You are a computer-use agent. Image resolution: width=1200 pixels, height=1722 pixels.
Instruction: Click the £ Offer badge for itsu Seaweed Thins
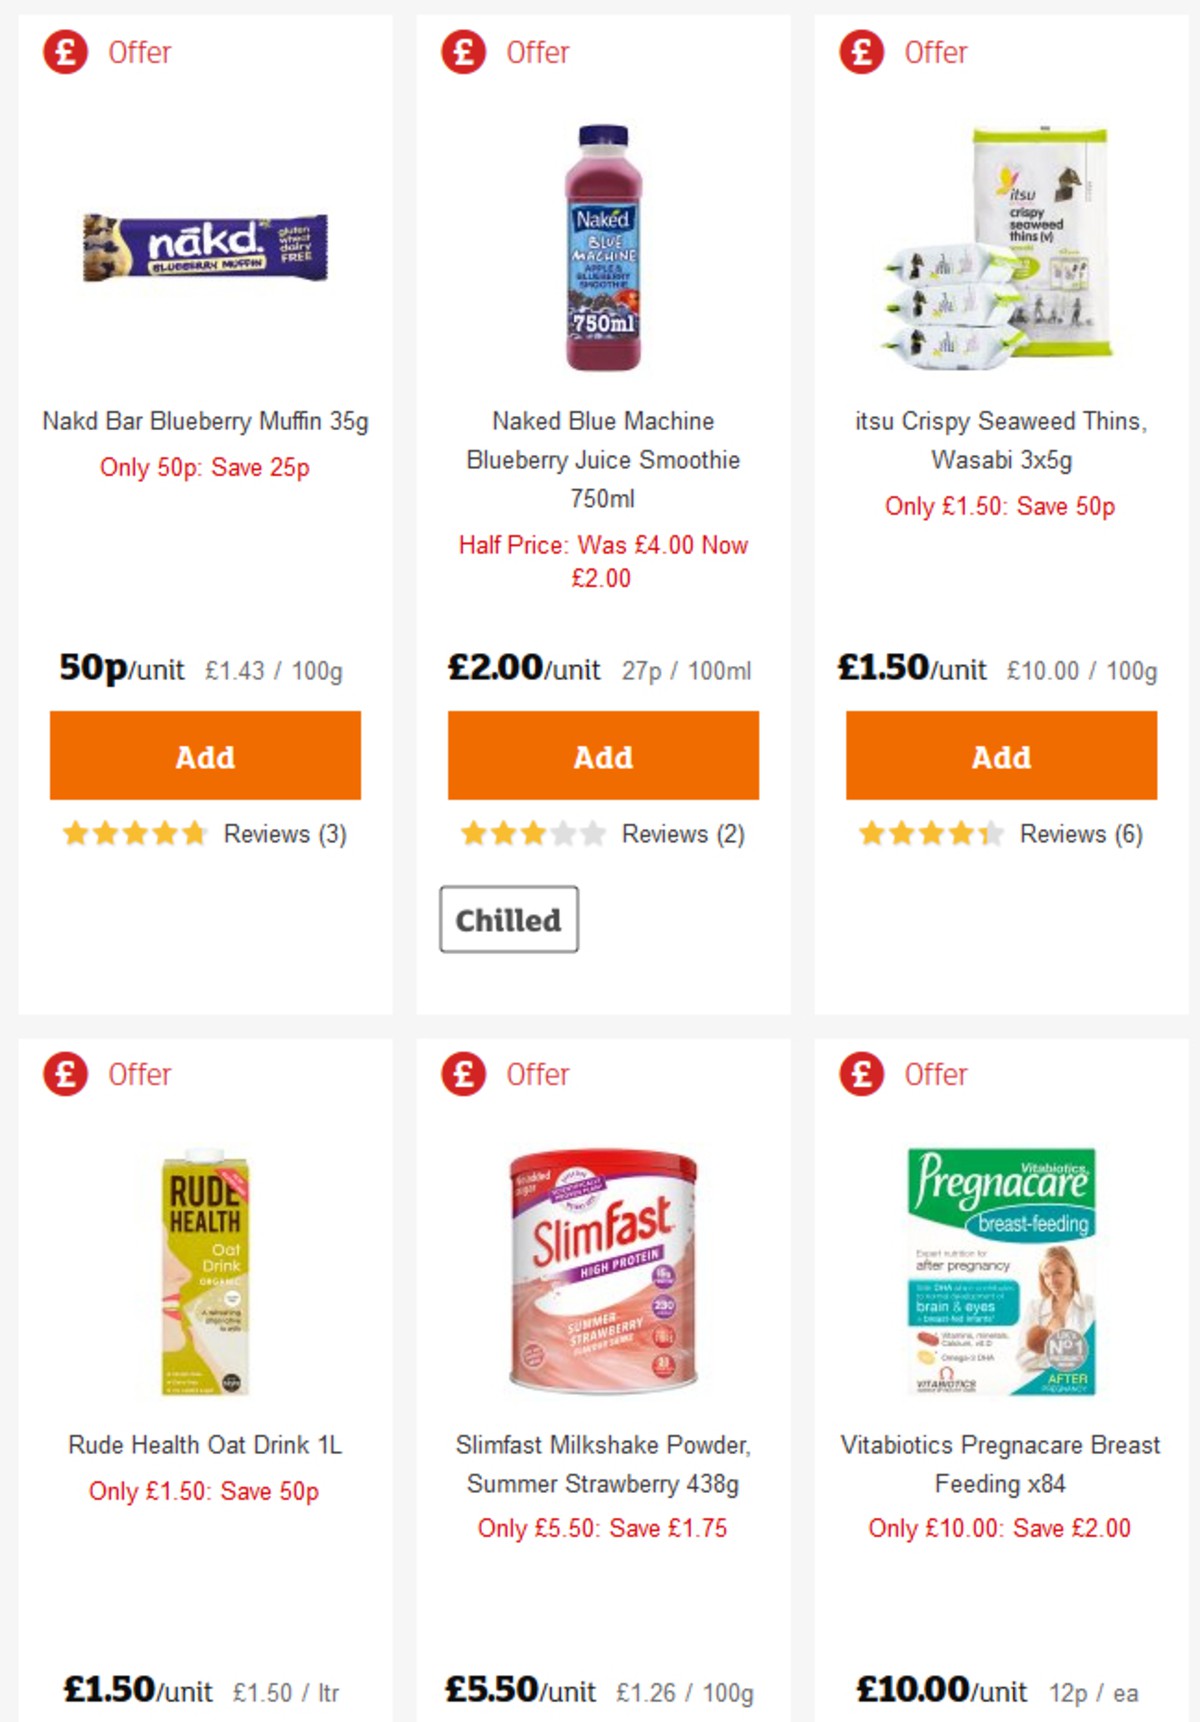(860, 52)
